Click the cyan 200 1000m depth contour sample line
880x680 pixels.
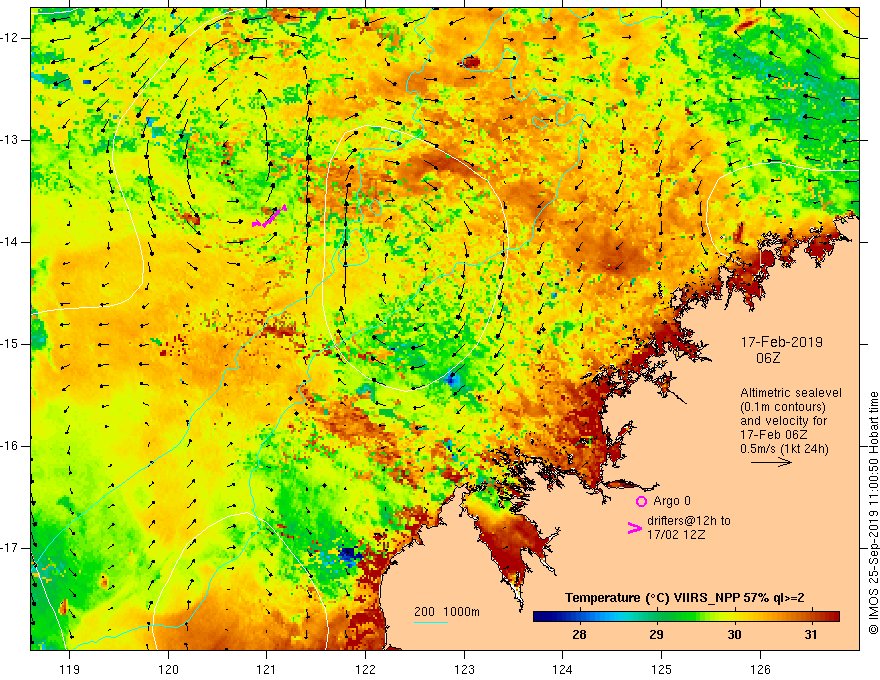pyautogui.click(x=431, y=622)
